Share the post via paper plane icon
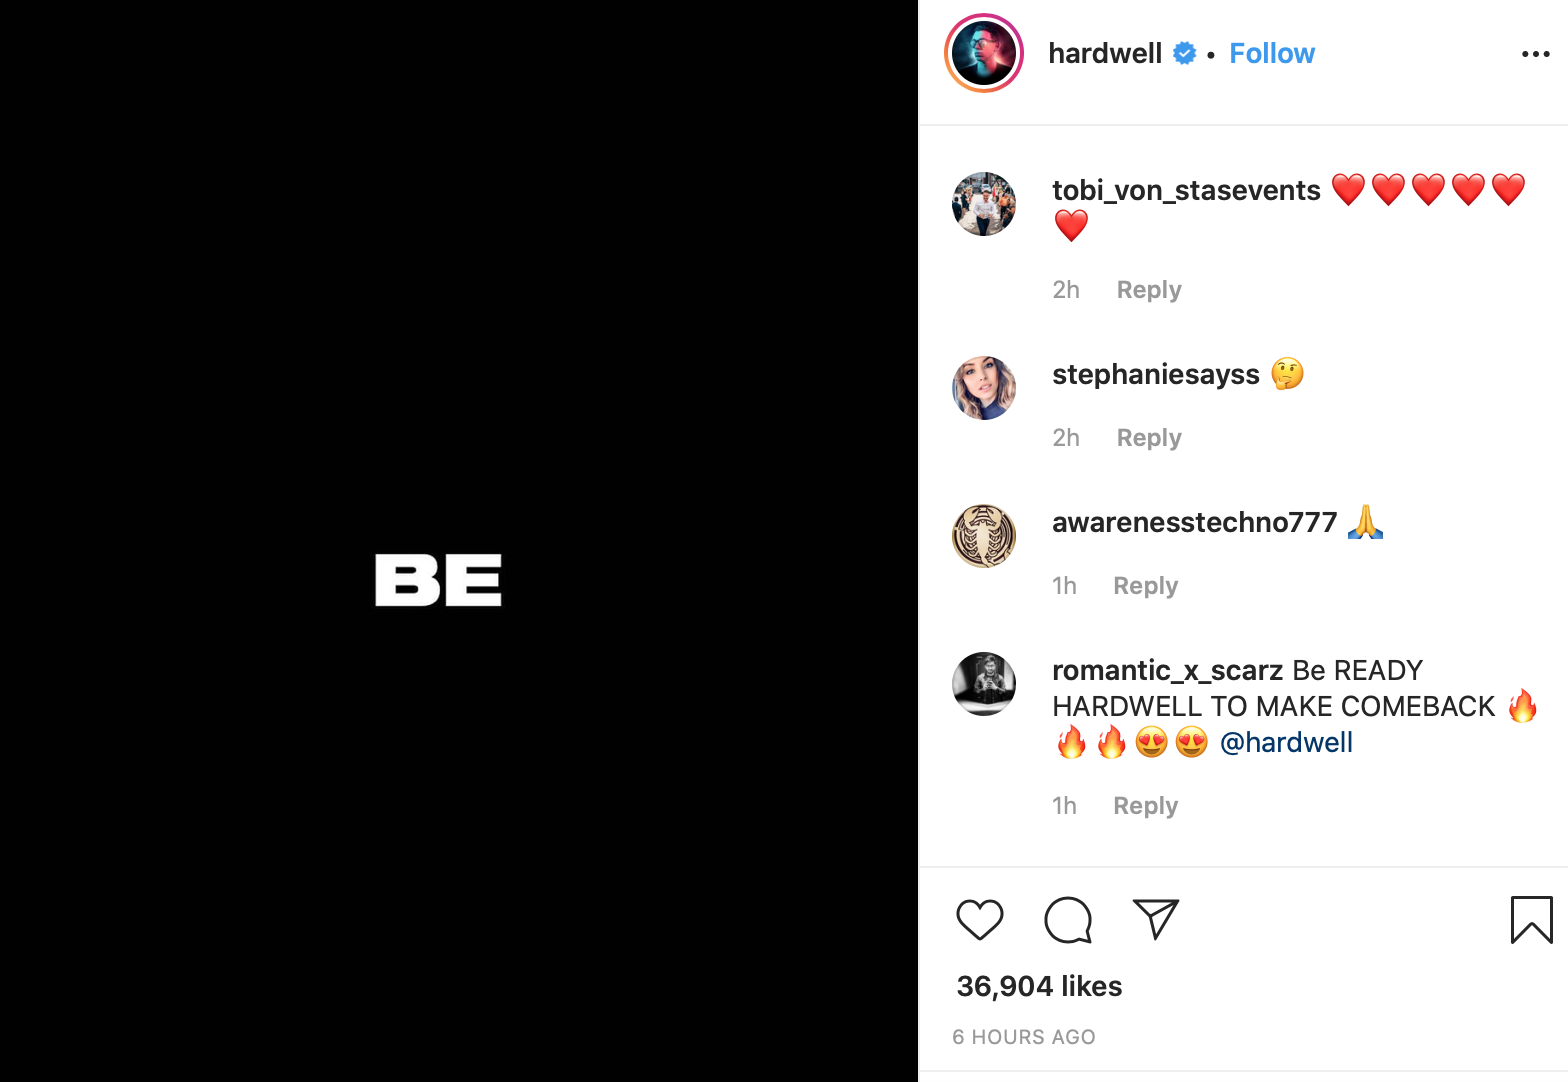Image resolution: width=1568 pixels, height=1082 pixels. (1156, 919)
